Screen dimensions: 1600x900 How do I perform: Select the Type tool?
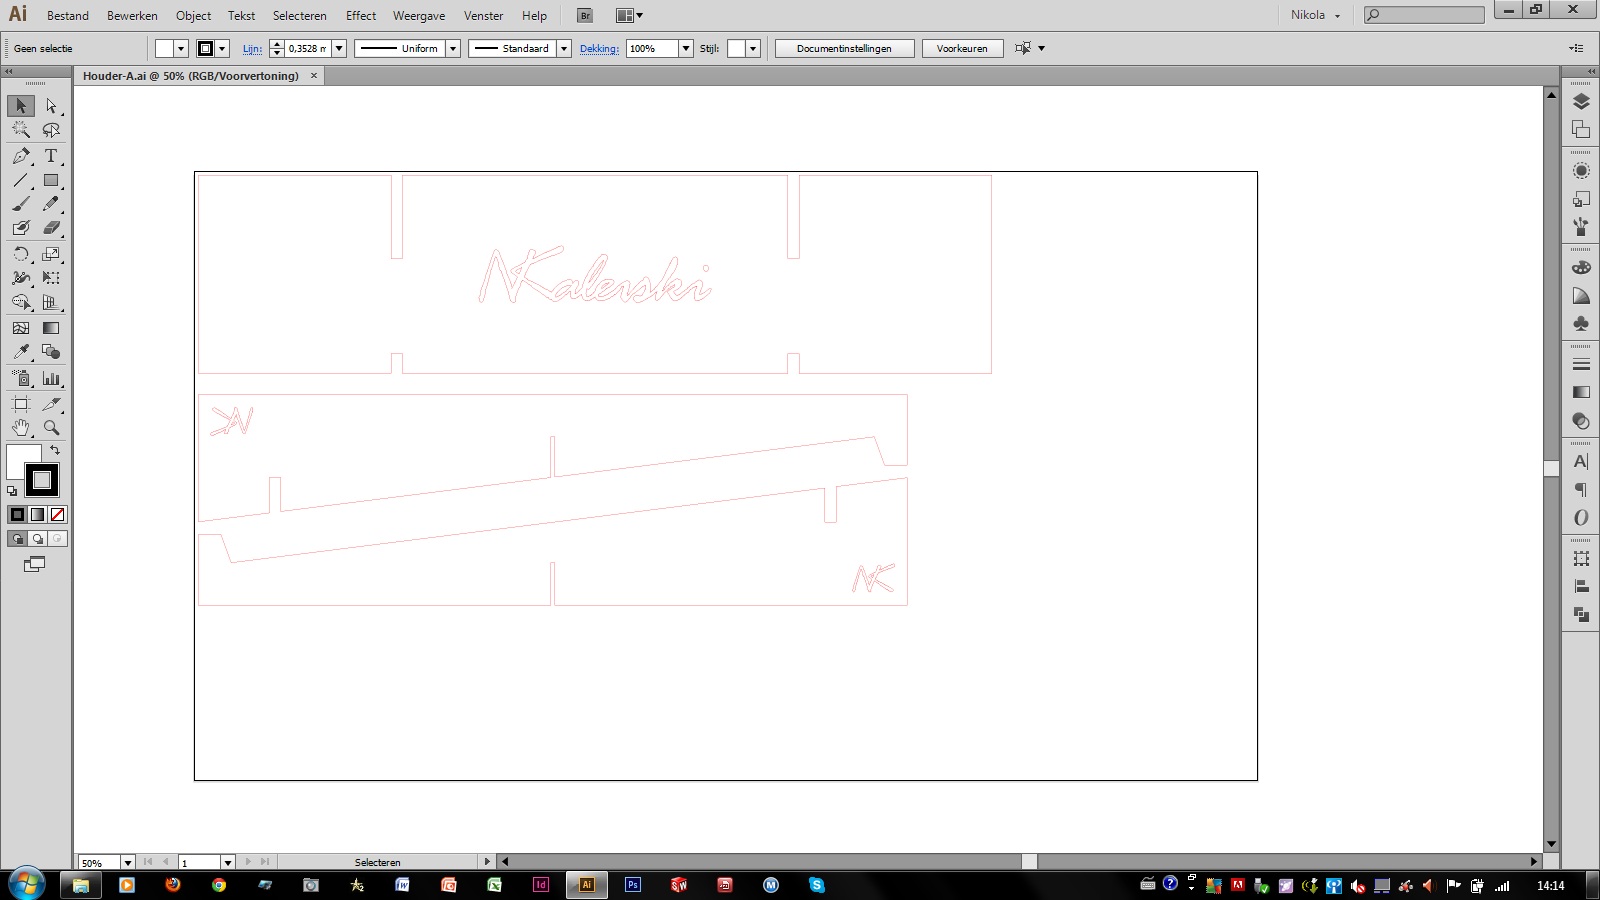click(51, 156)
